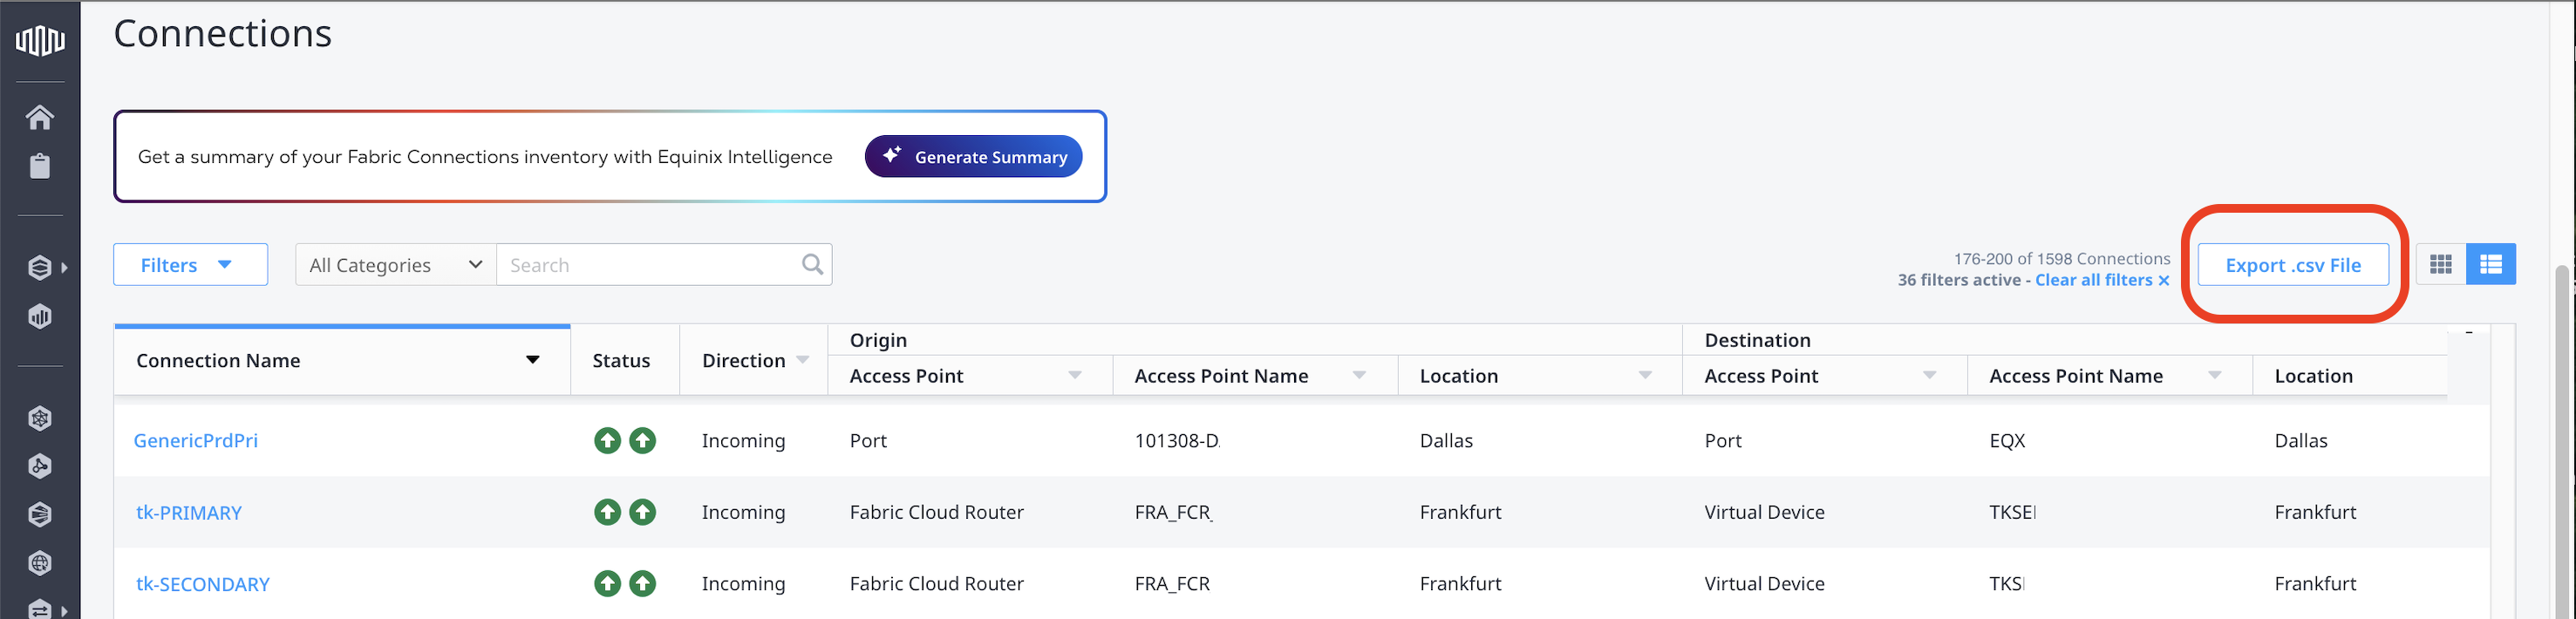
Task: Open the GenericPrdPri connection link
Action: [196, 441]
